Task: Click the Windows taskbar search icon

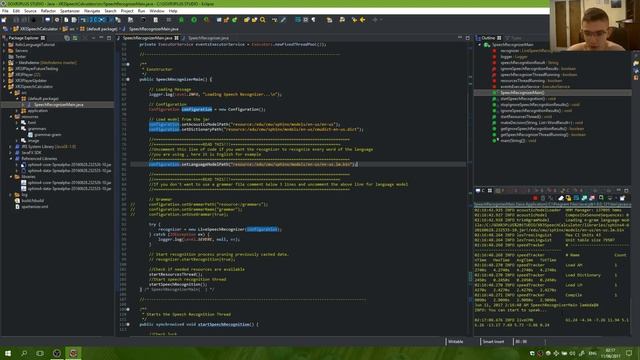Action: click(24, 353)
